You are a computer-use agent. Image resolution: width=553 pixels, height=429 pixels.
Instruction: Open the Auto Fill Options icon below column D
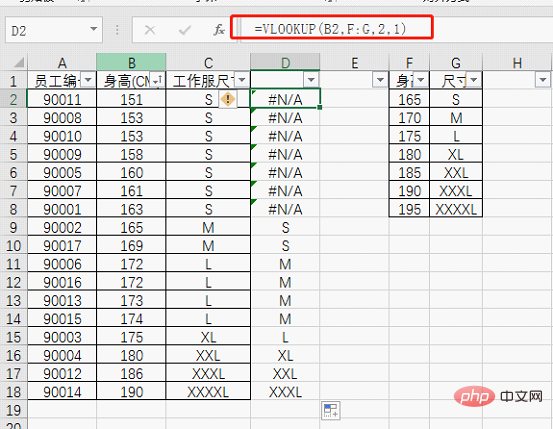tap(330, 410)
